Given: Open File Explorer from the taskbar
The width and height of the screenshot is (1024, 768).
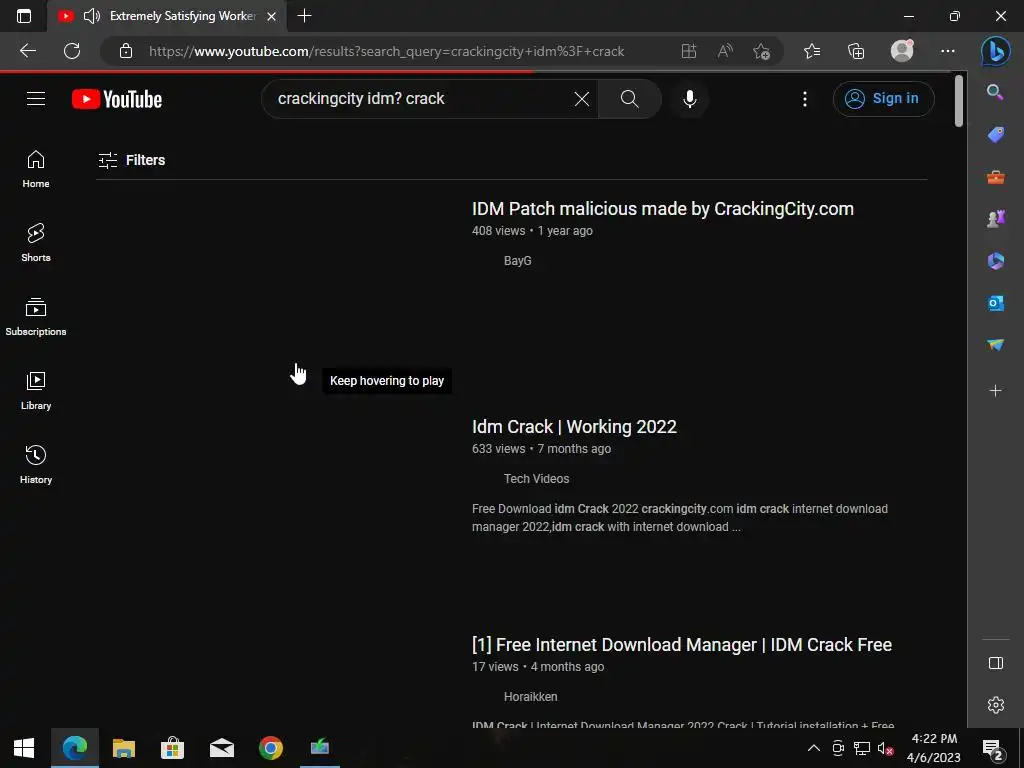Looking at the screenshot, I should pos(123,748).
